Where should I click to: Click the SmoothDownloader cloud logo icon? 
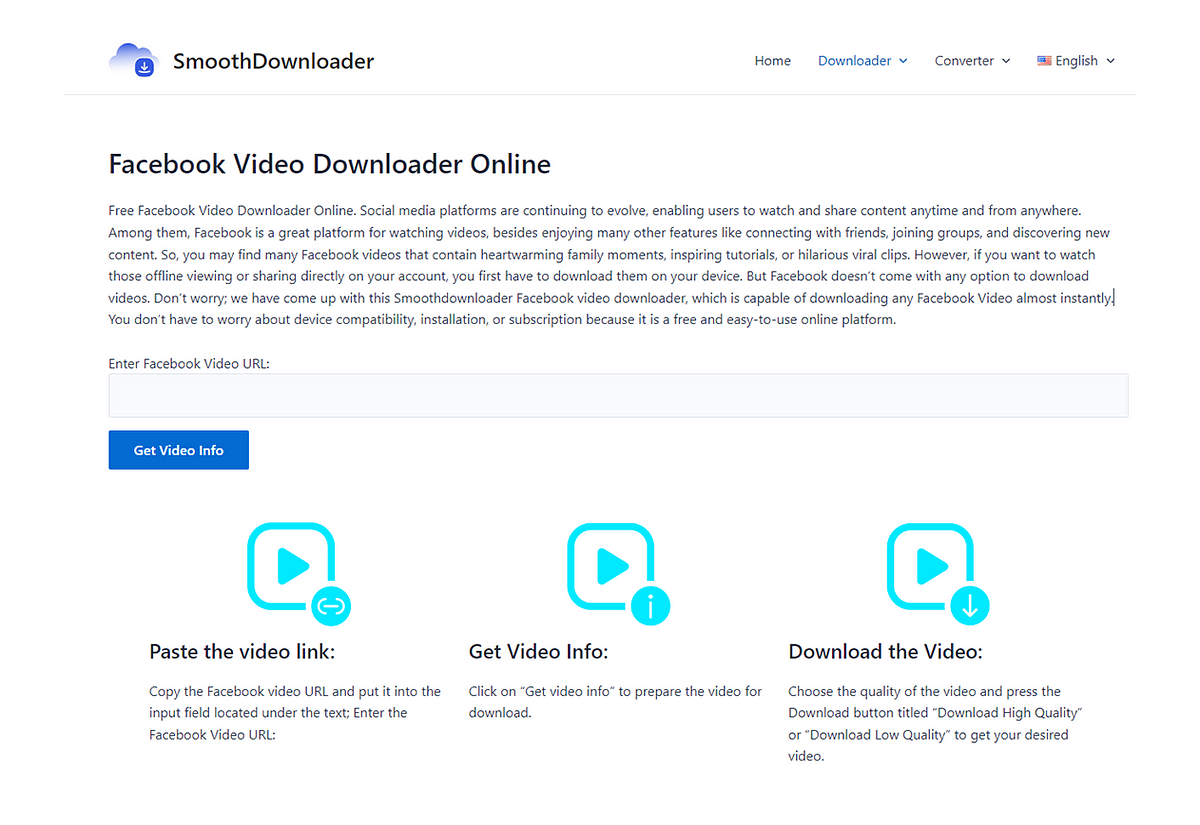coord(134,61)
